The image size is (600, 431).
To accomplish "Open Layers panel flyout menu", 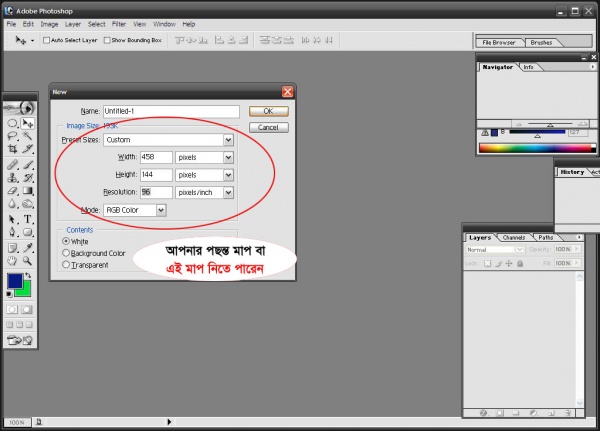I will pyautogui.click(x=579, y=237).
